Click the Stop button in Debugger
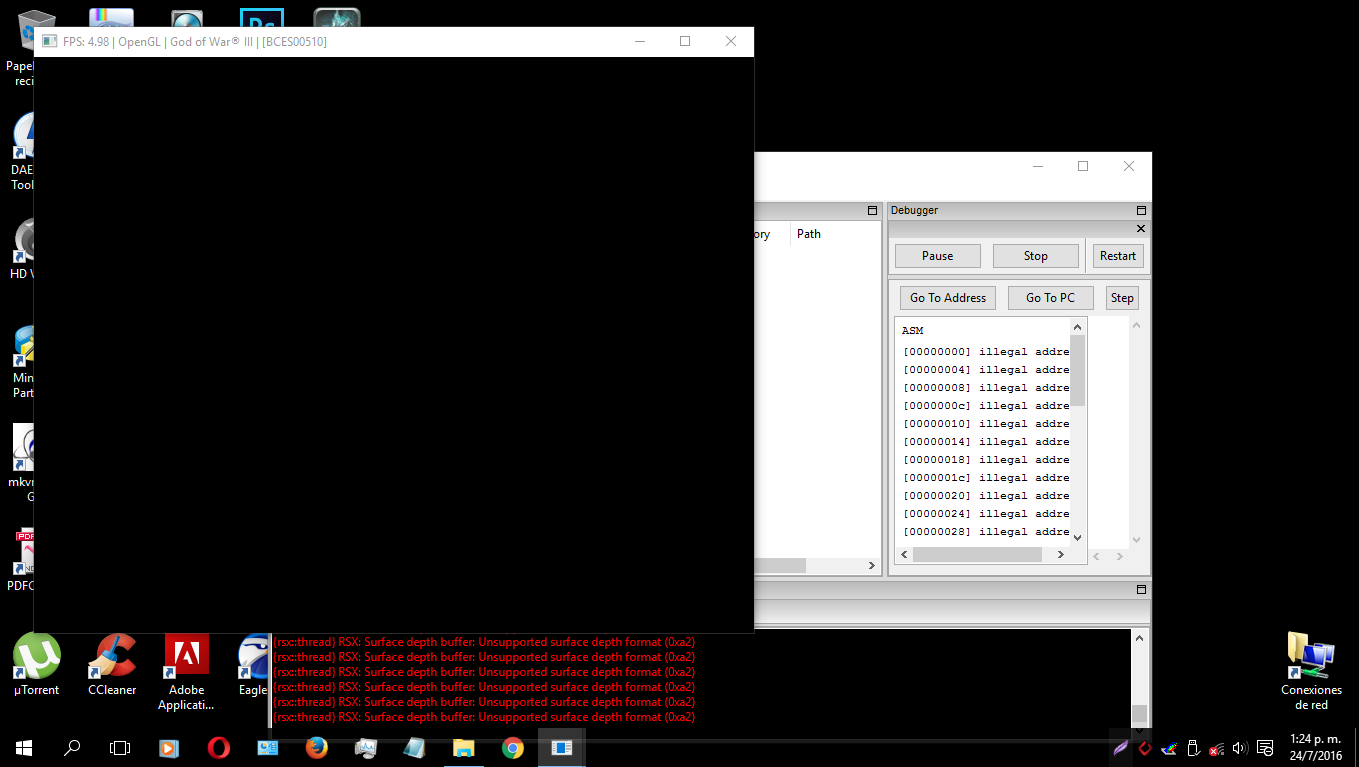The width and height of the screenshot is (1359, 767). point(1035,256)
